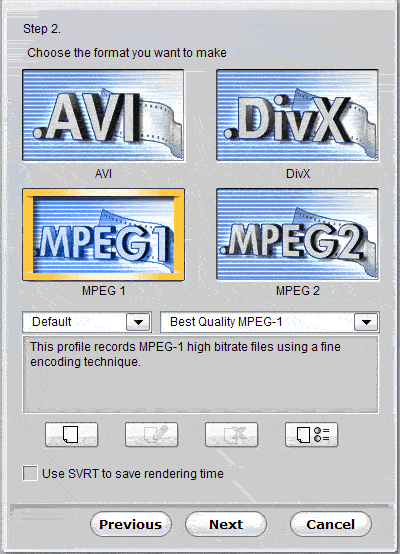Click the edit profile pencil icon
400x554 pixels.
coord(152,434)
